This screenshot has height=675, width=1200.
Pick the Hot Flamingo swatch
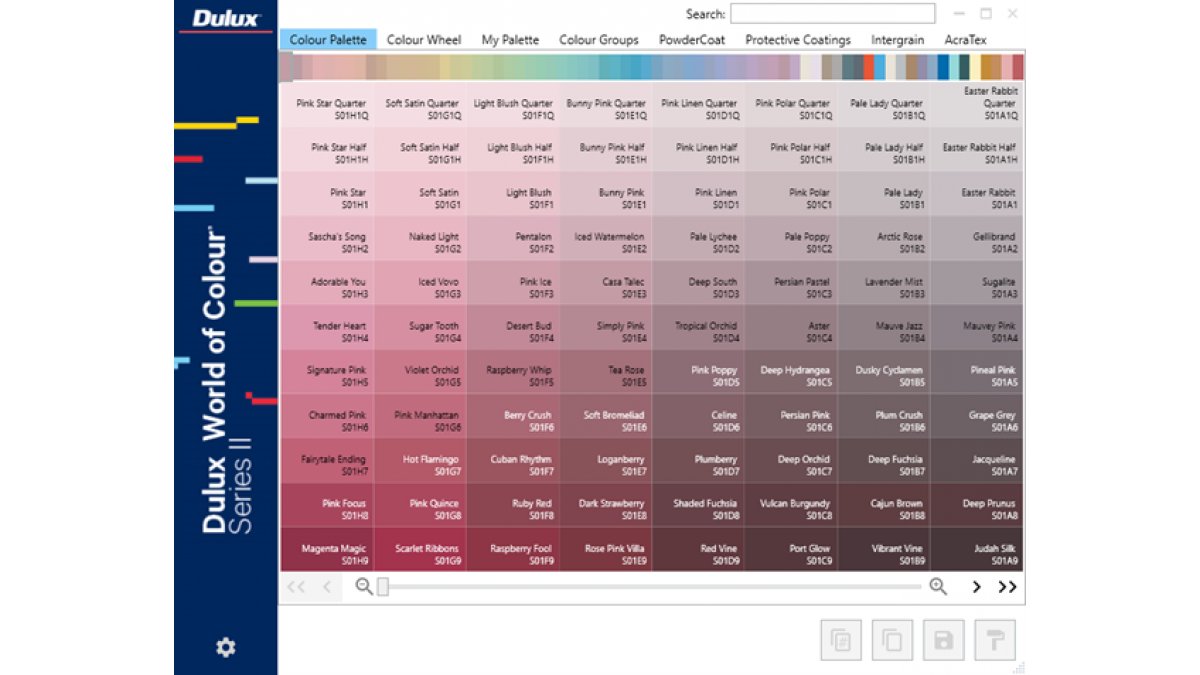pyautogui.click(x=420, y=460)
